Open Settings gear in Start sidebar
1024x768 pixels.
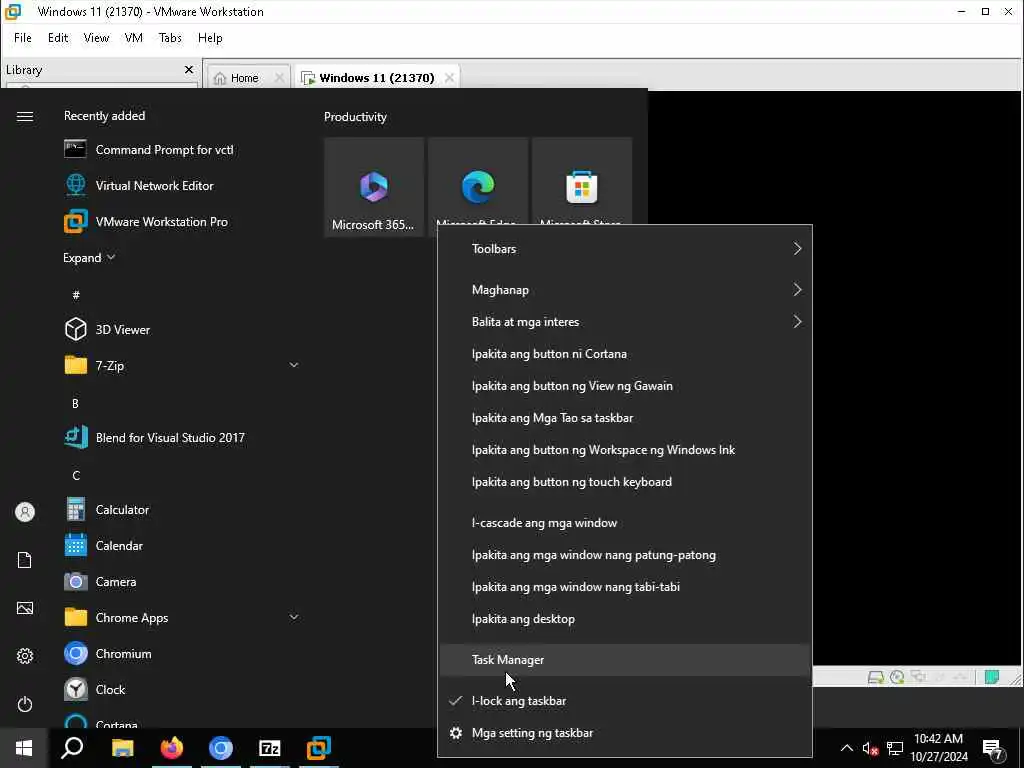point(25,656)
